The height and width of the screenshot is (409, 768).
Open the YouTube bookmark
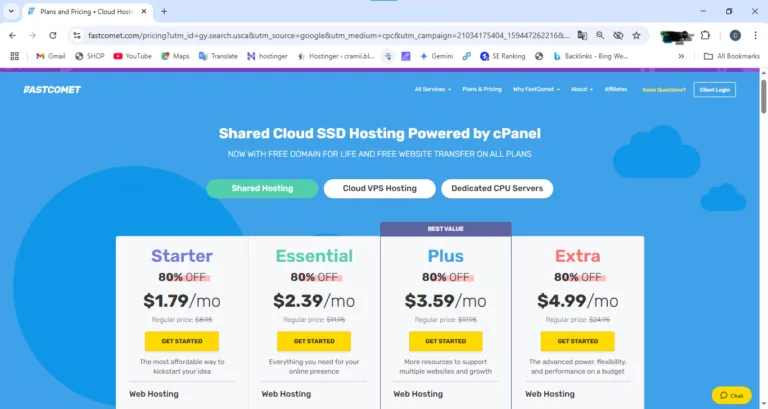(132, 56)
